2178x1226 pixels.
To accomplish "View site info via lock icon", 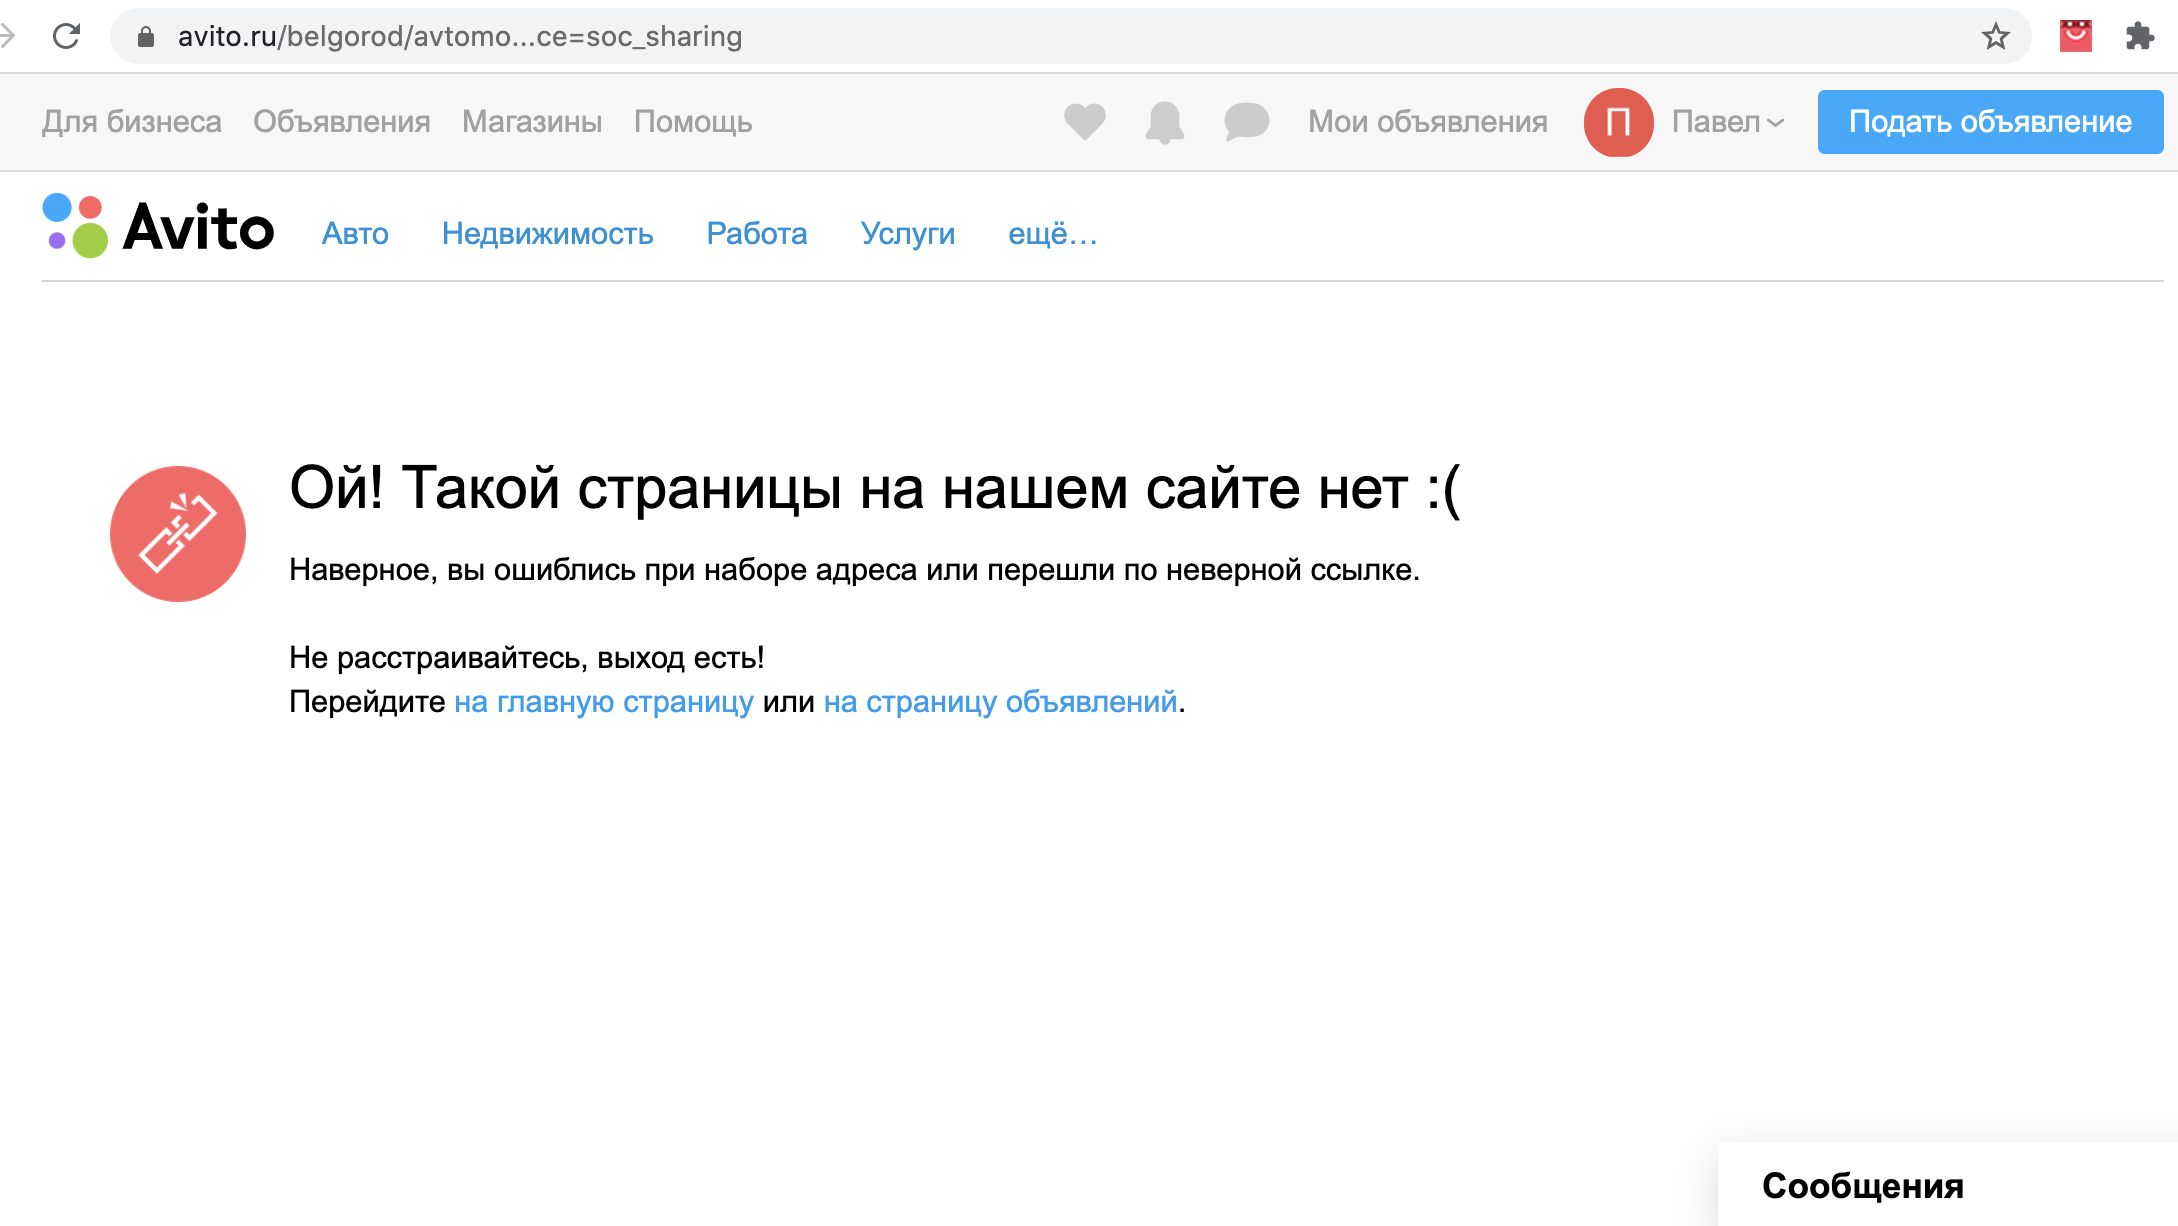I will click(146, 37).
